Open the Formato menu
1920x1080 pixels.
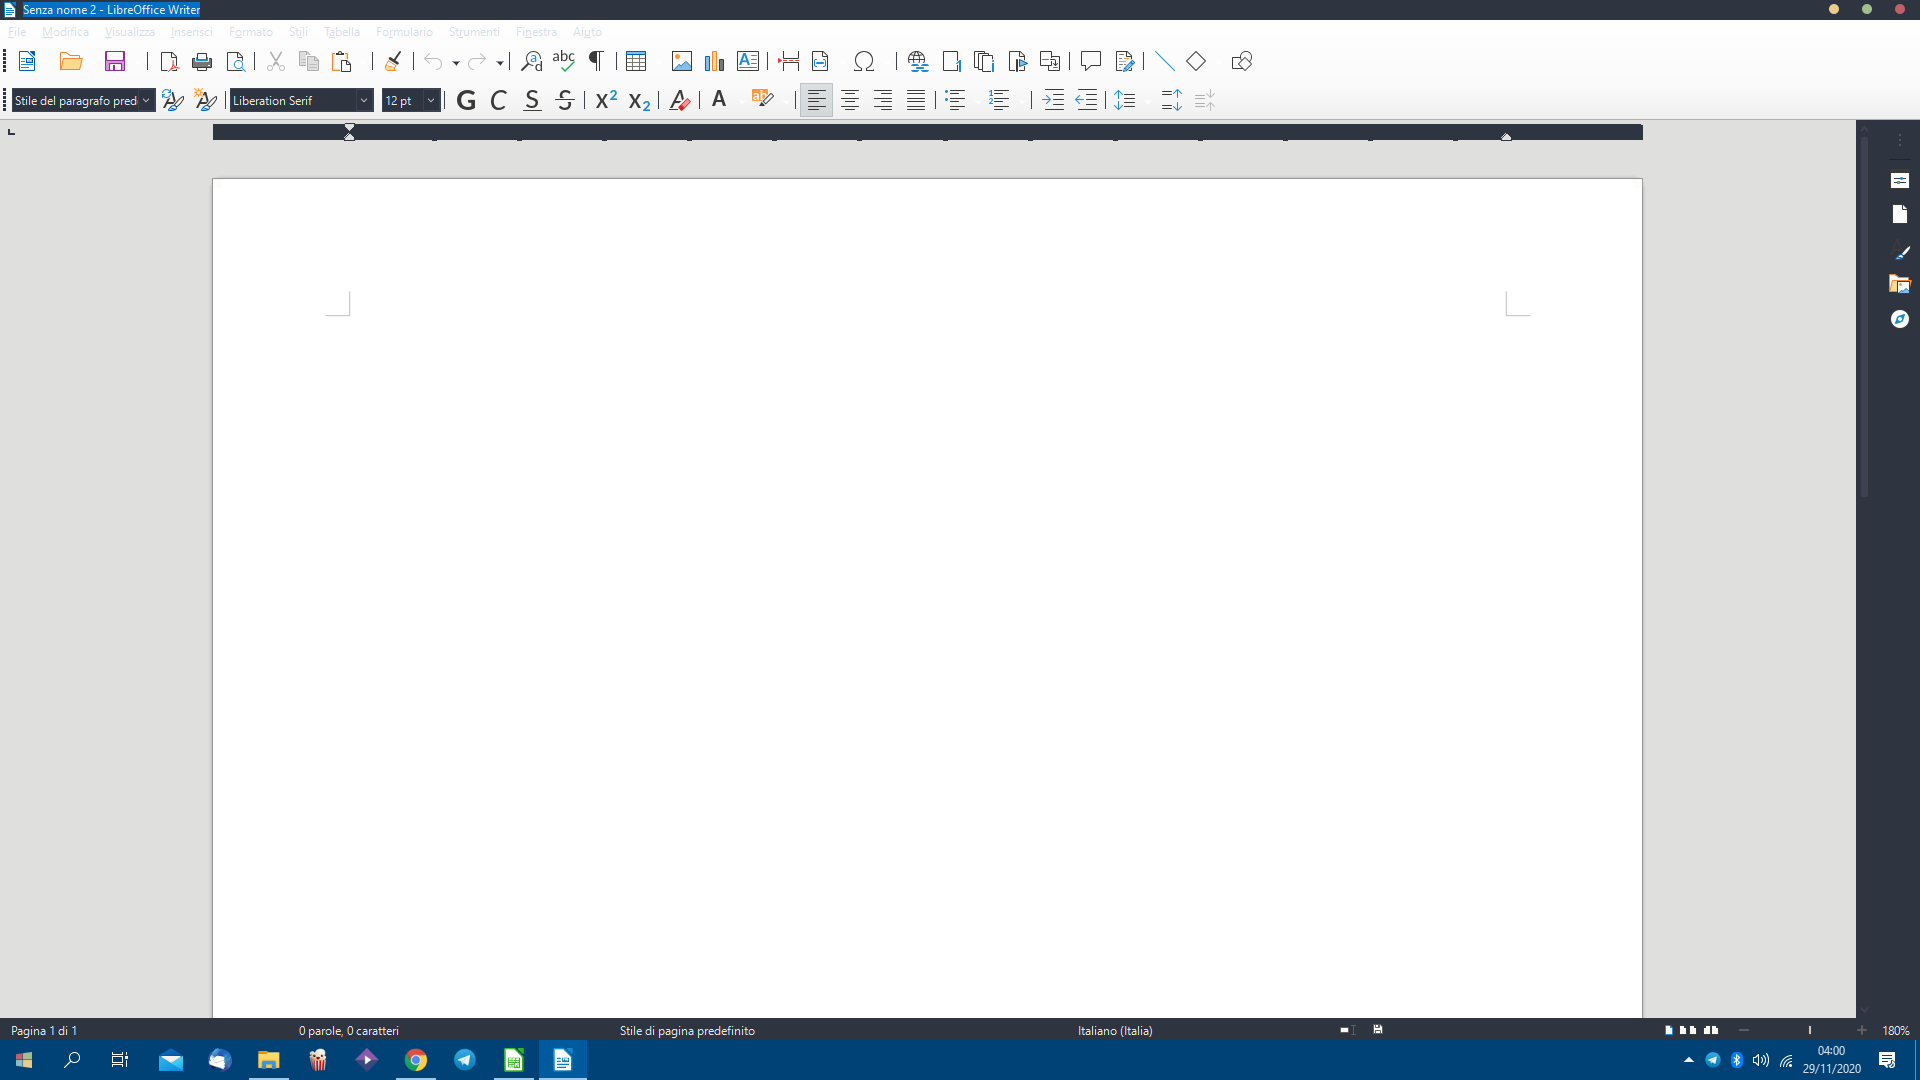(x=250, y=32)
